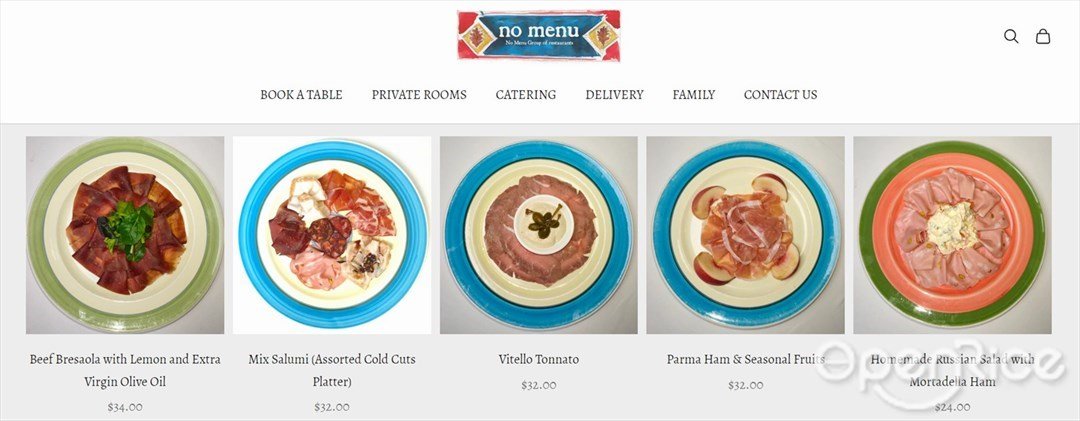Open Homemade Russian Salad product title
Viewport: 1080px width, 421px height.
953,370
